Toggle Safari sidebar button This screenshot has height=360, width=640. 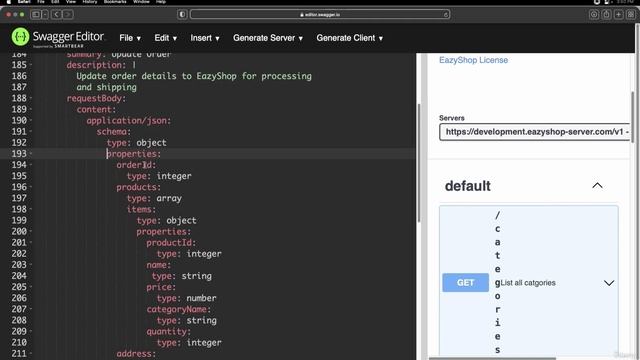pyautogui.click(x=36, y=15)
